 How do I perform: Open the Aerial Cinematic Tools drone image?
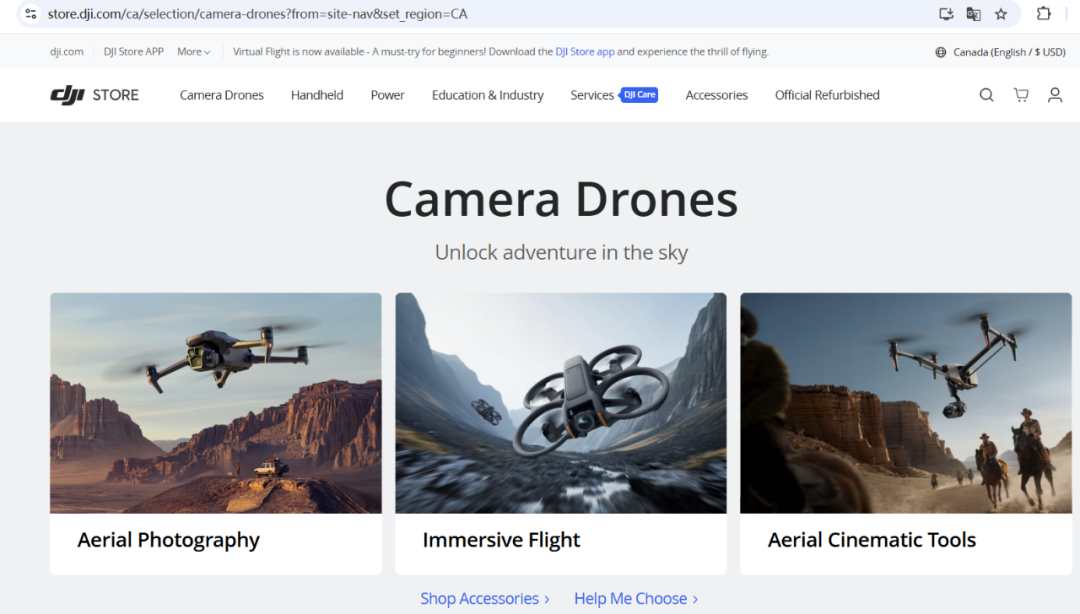[906, 403]
